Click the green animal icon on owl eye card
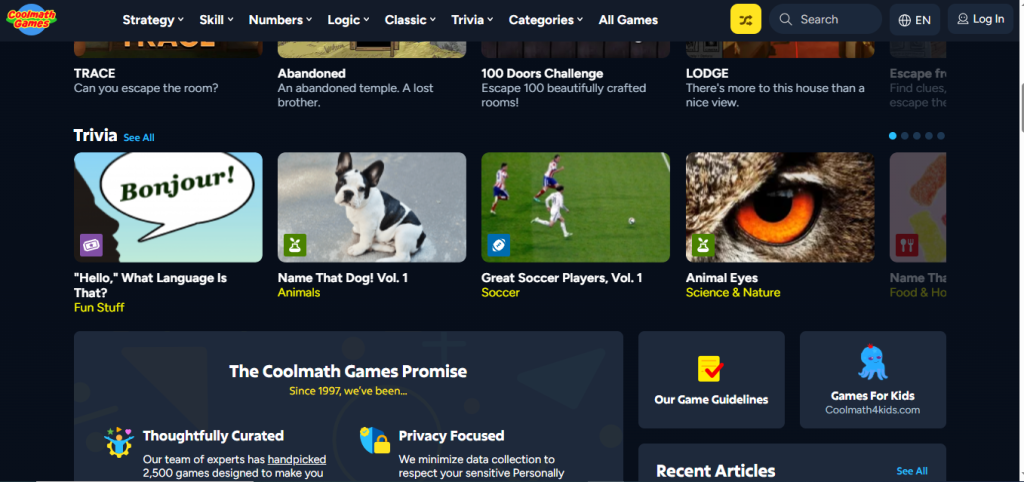Screen dimensions: 1024x482 click(703, 245)
